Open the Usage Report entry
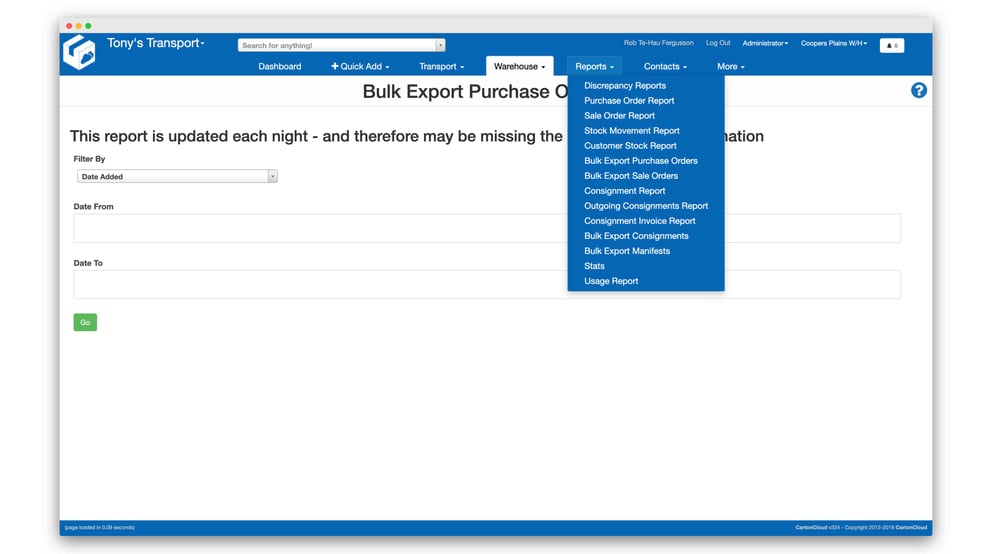Screen dimensions: 992x554 click(x=611, y=281)
